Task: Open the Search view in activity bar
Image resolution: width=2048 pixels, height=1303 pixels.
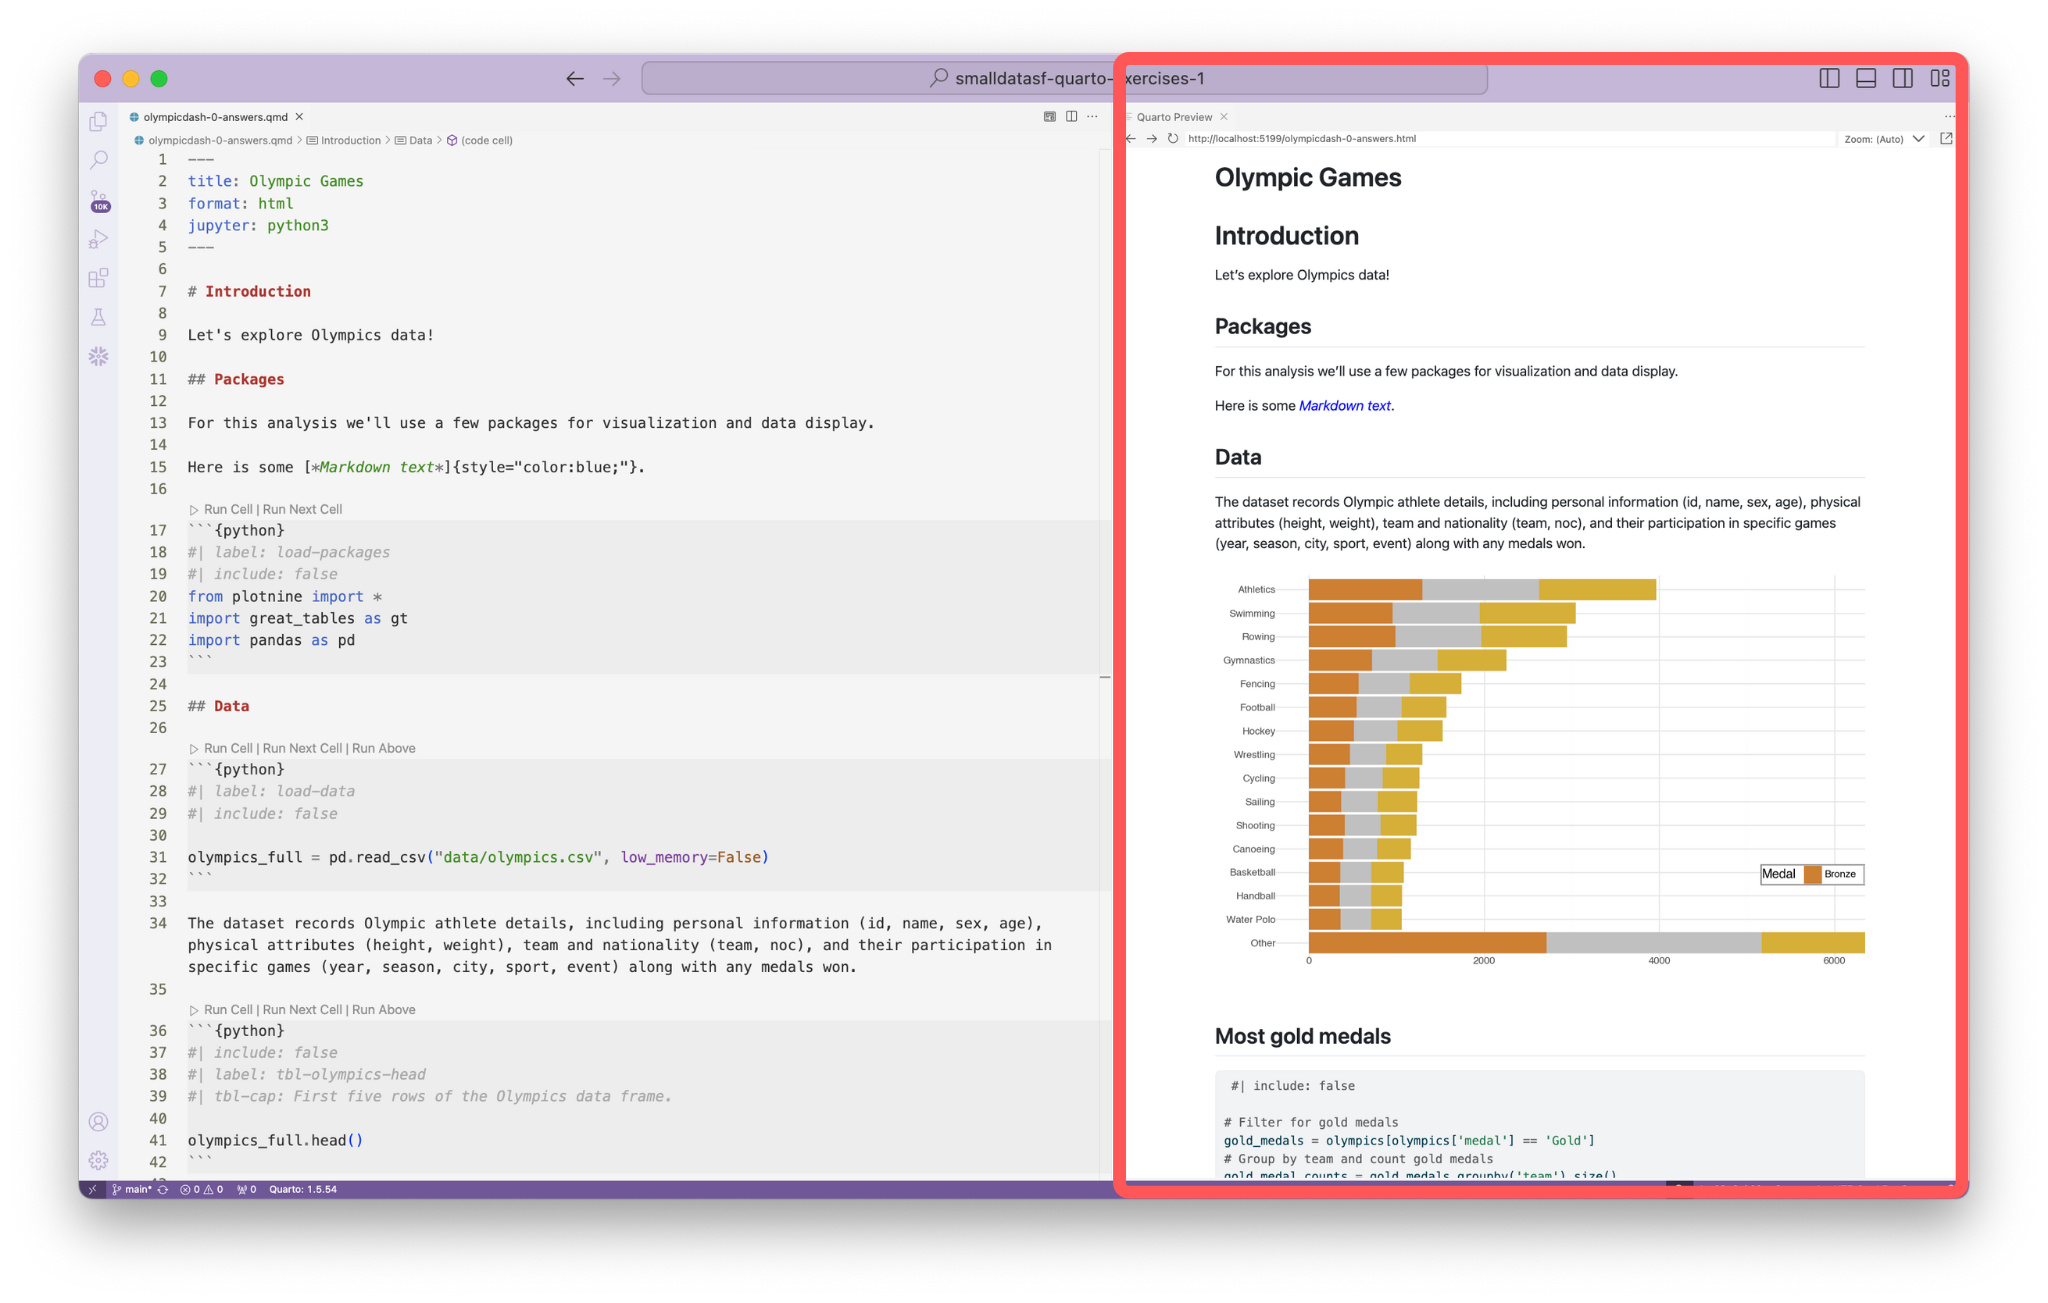Action: pyautogui.click(x=98, y=160)
